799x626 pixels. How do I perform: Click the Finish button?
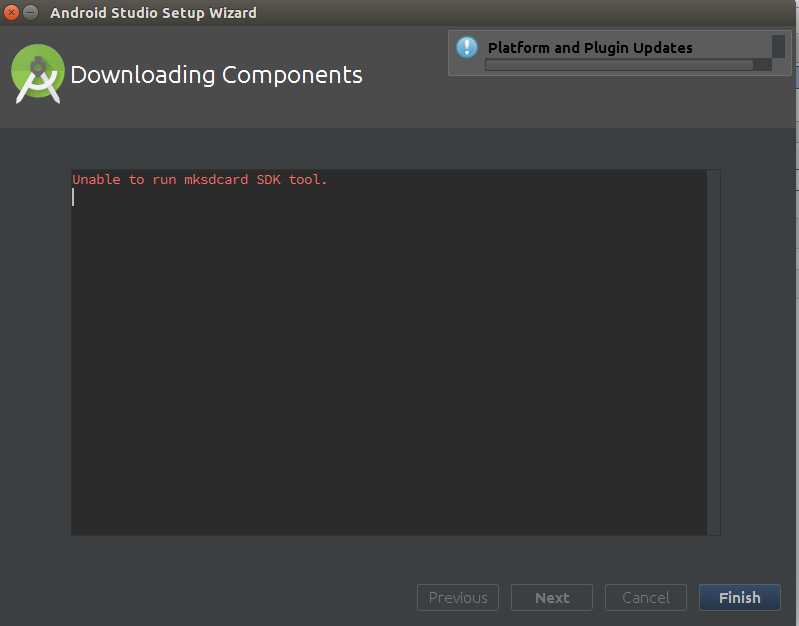tap(739, 597)
